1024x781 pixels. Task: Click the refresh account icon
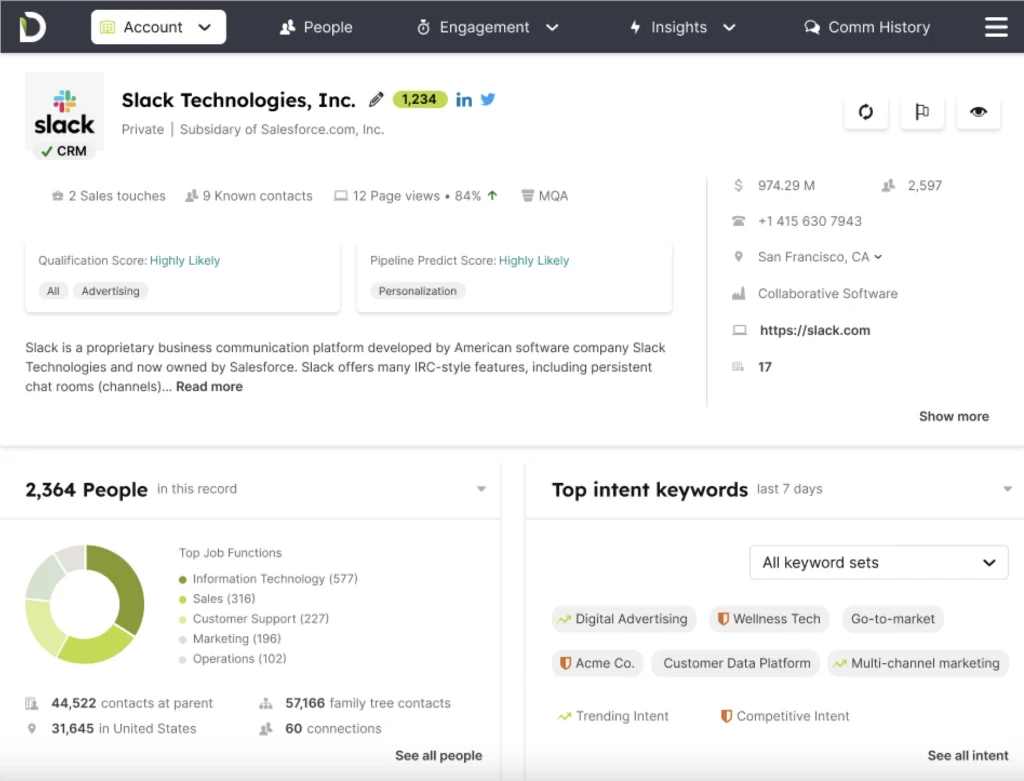866,112
